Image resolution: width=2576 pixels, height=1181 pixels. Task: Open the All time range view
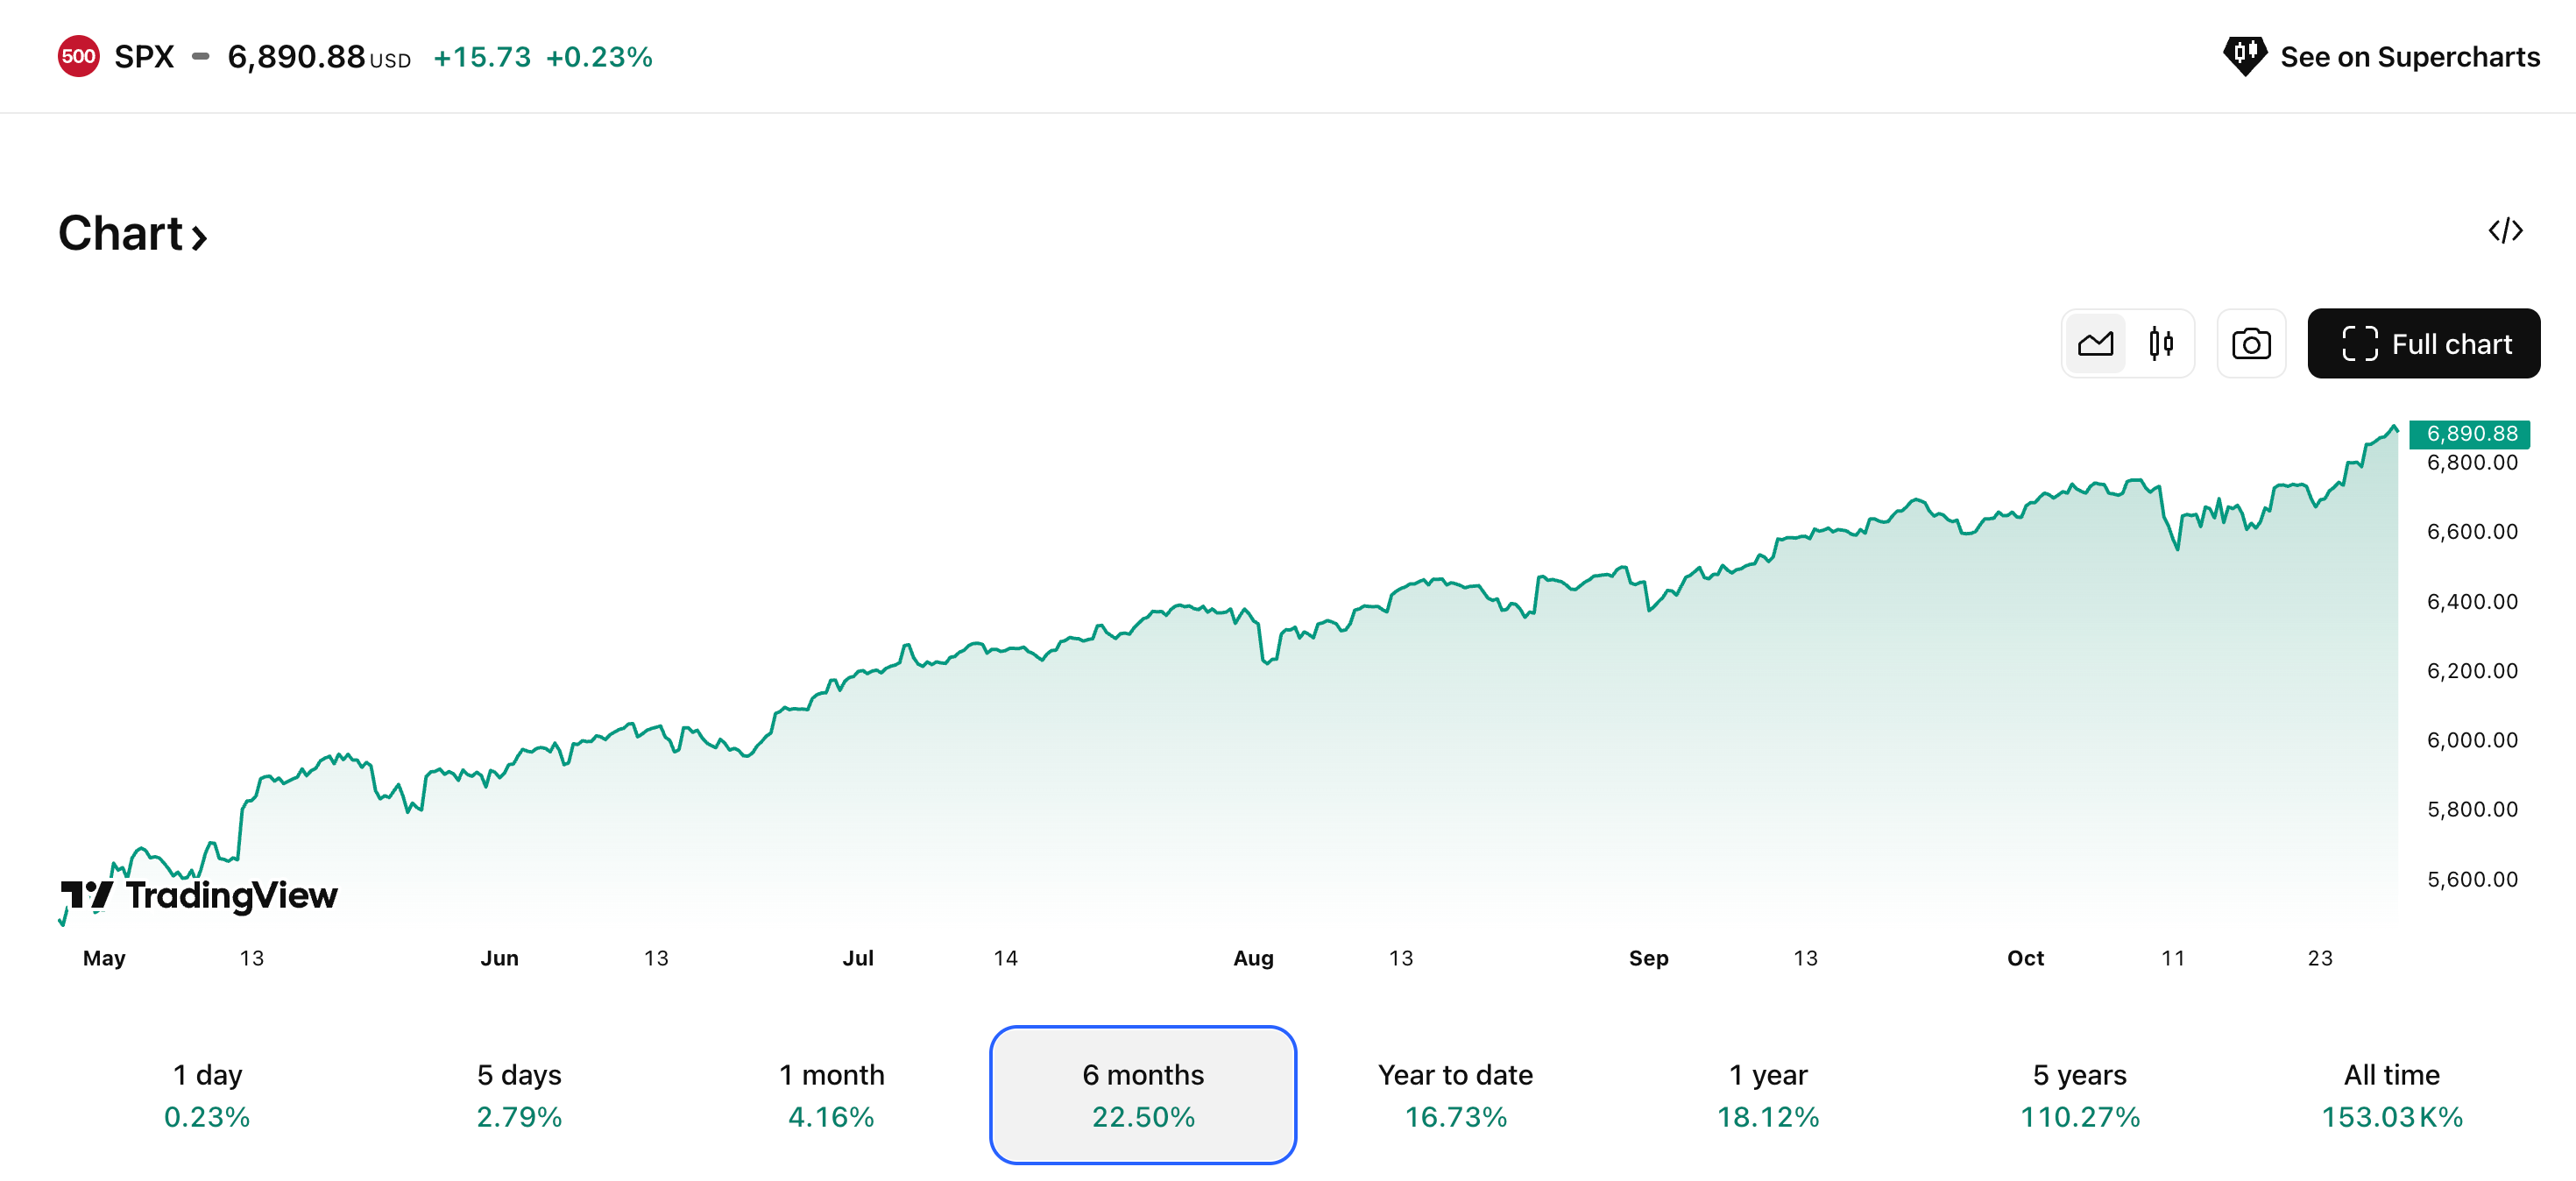pos(2392,1095)
